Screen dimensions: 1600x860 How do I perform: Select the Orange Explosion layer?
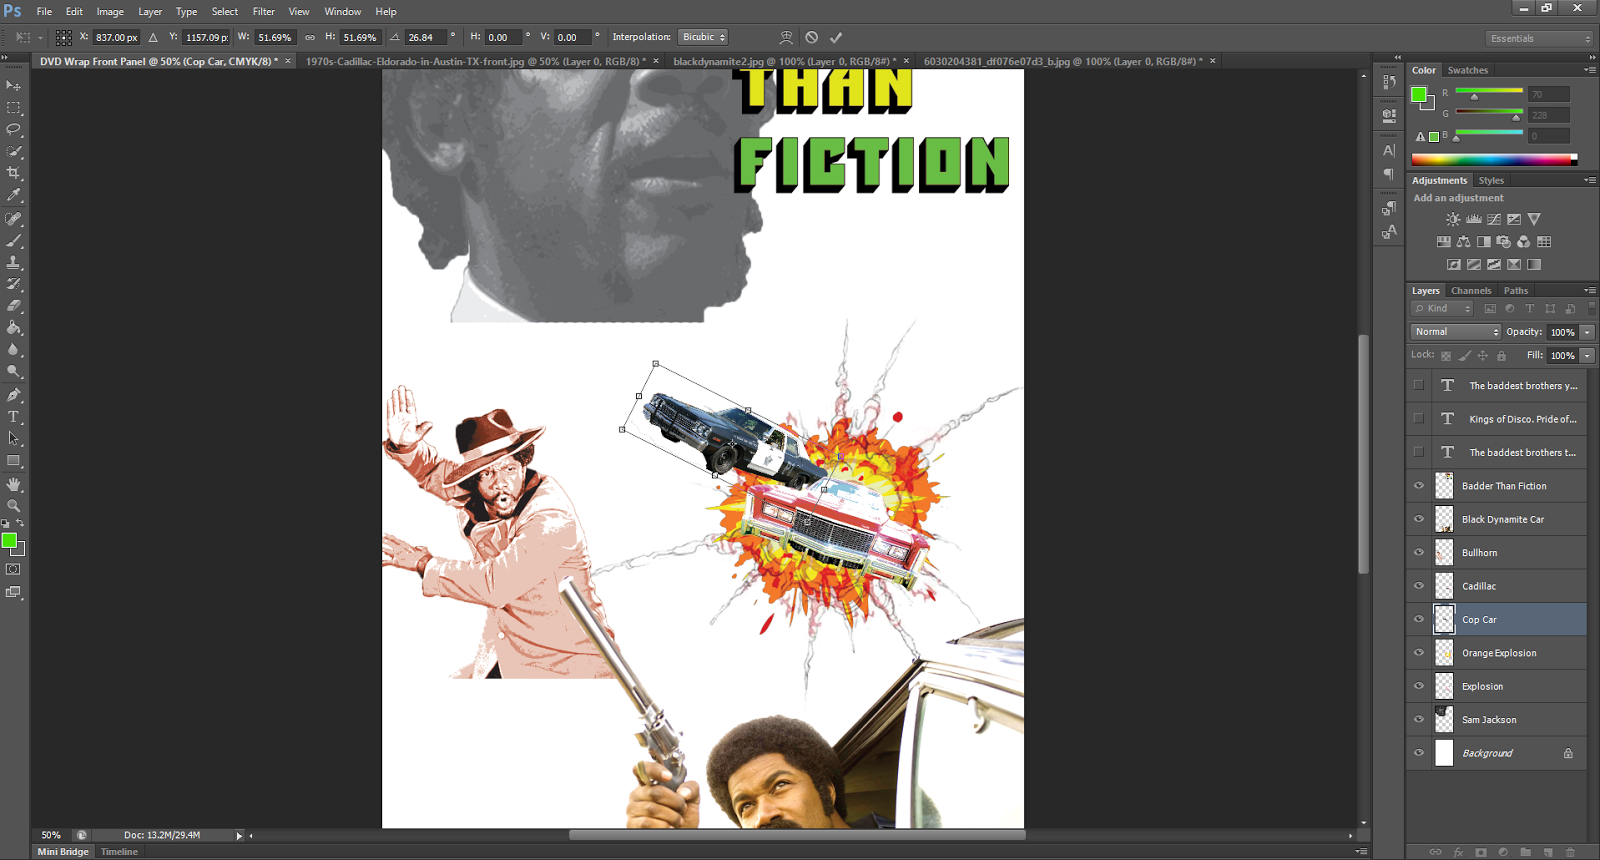click(x=1497, y=653)
